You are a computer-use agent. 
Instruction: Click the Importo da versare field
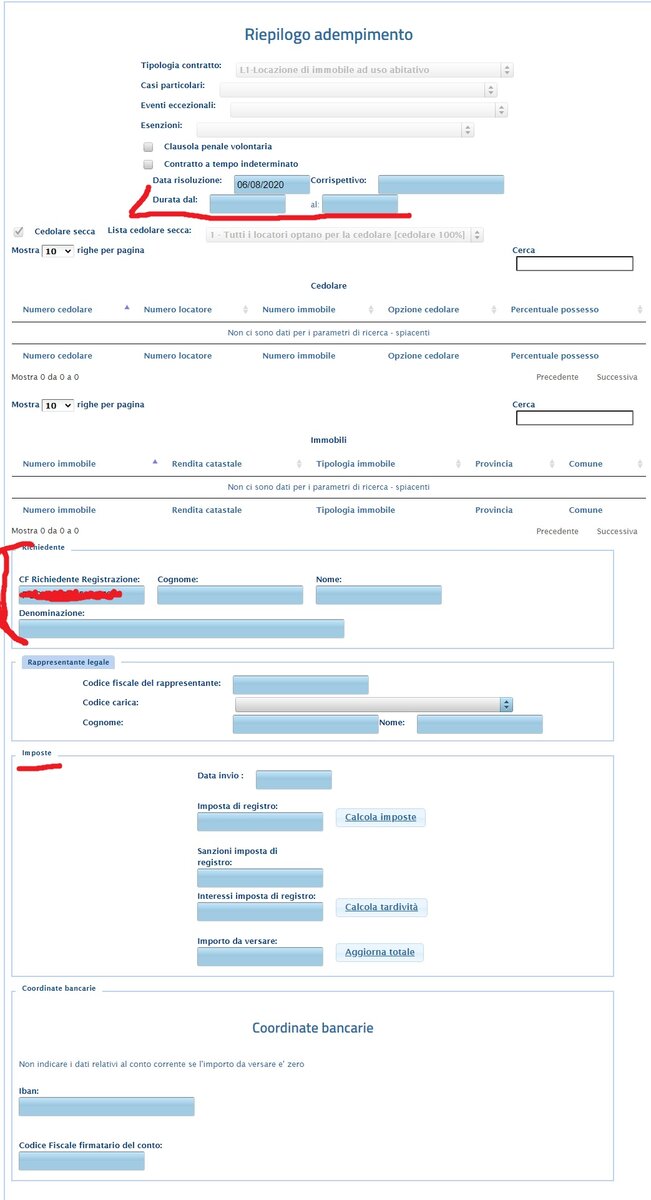click(x=260, y=957)
